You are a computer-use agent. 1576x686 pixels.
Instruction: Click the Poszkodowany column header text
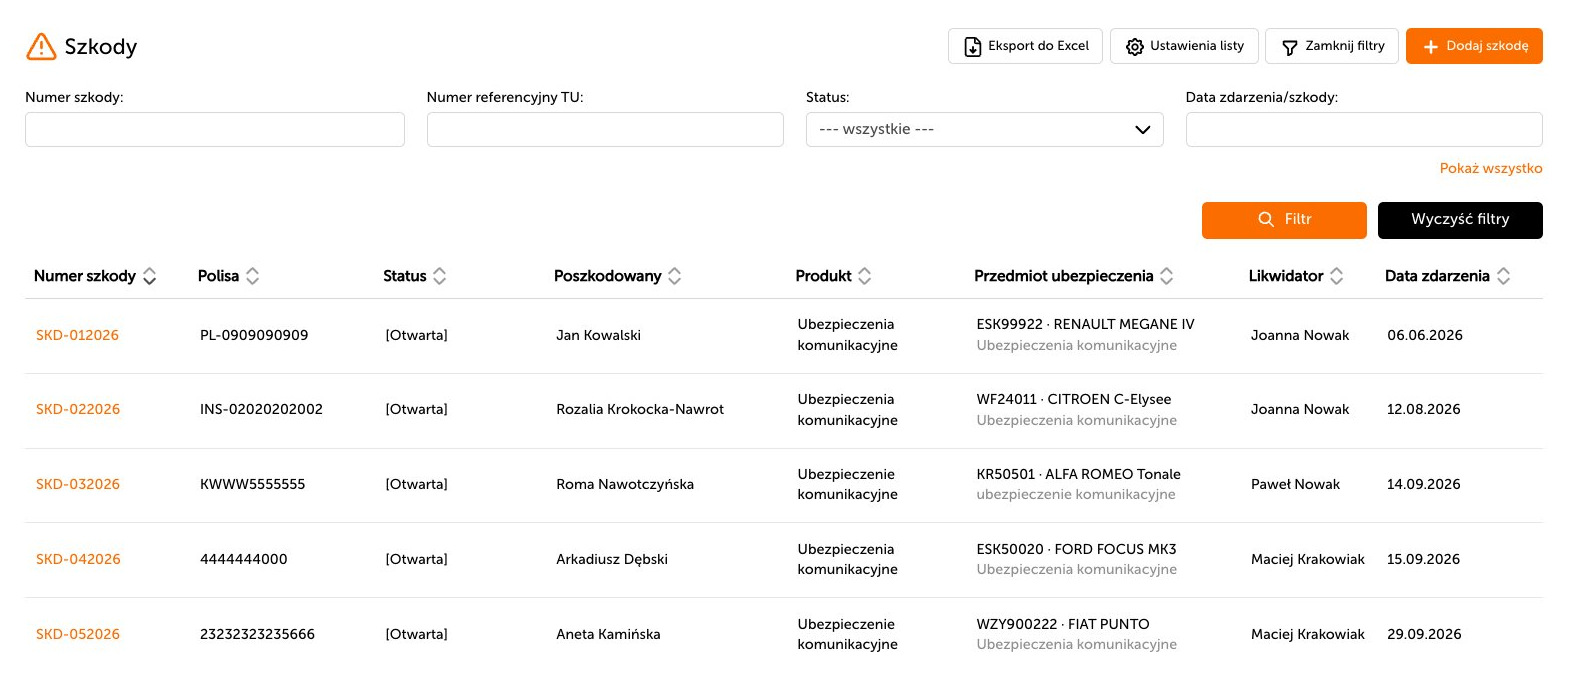point(608,276)
